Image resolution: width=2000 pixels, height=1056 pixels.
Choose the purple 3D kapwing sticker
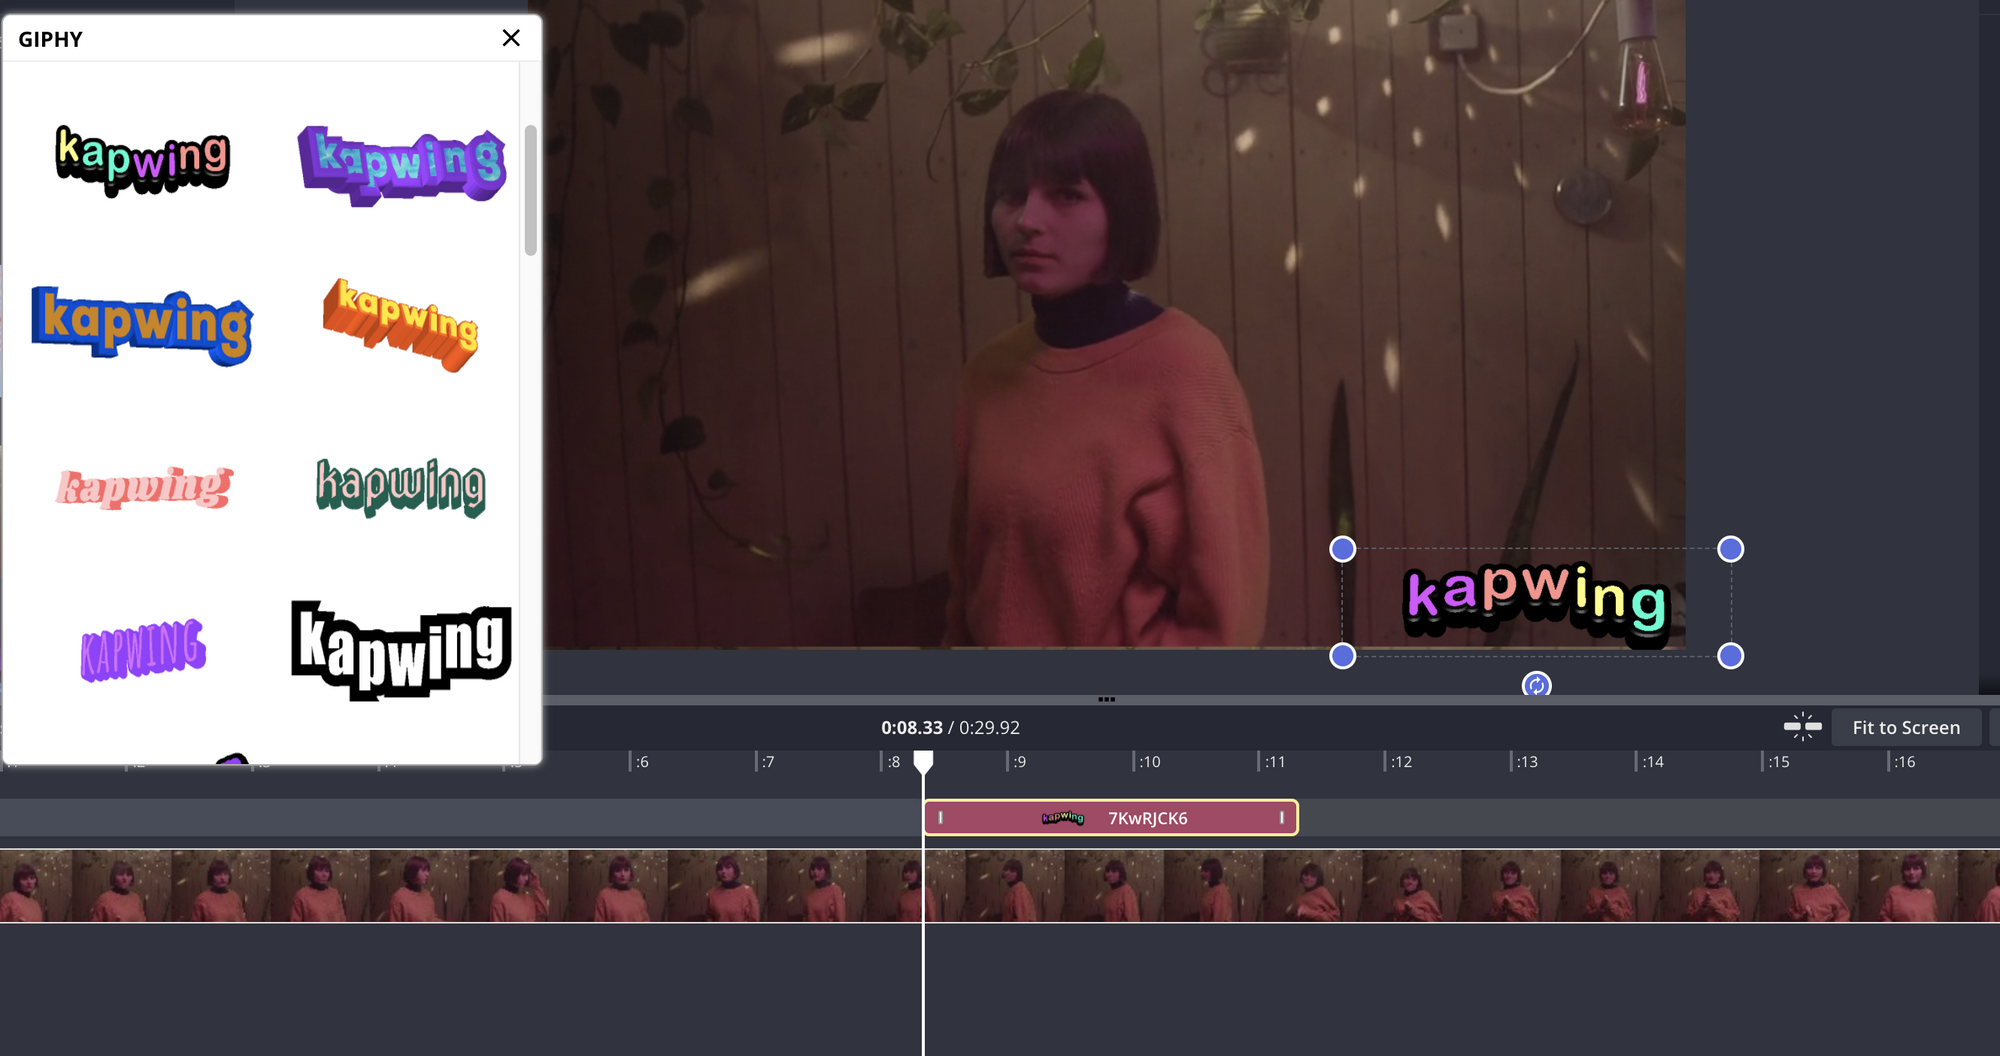coord(401,165)
